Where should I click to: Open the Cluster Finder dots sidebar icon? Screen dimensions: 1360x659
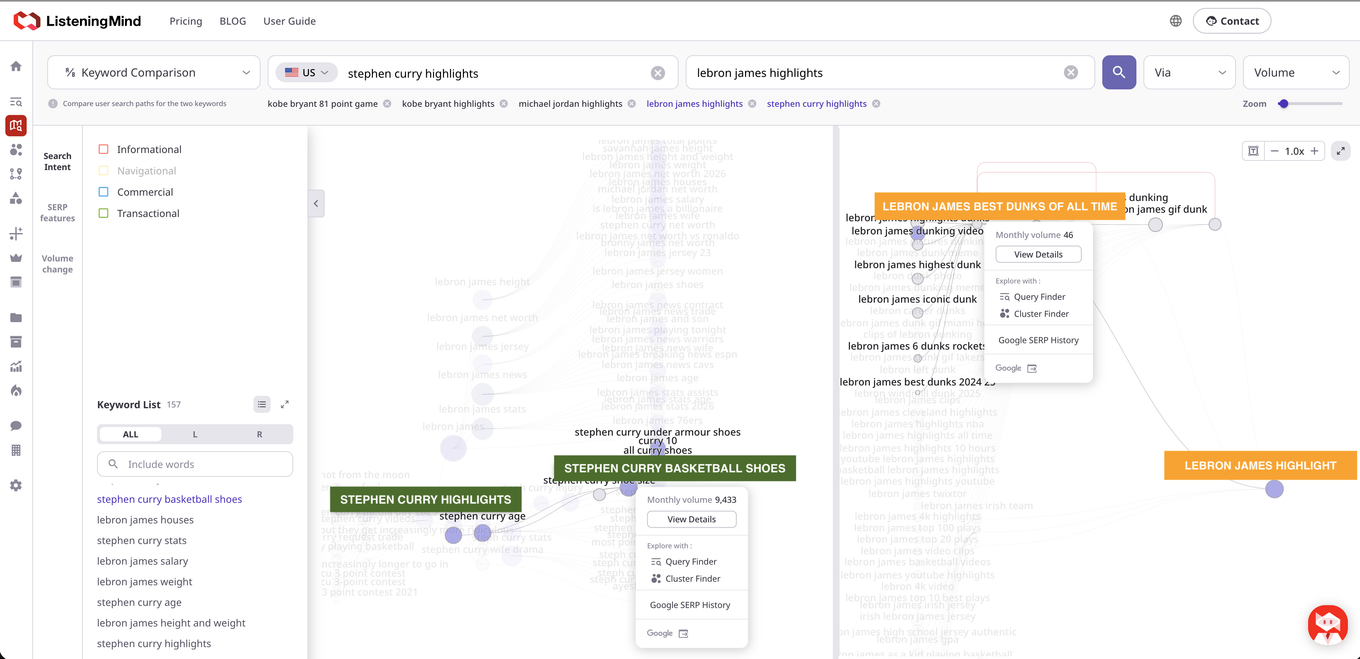coord(16,150)
